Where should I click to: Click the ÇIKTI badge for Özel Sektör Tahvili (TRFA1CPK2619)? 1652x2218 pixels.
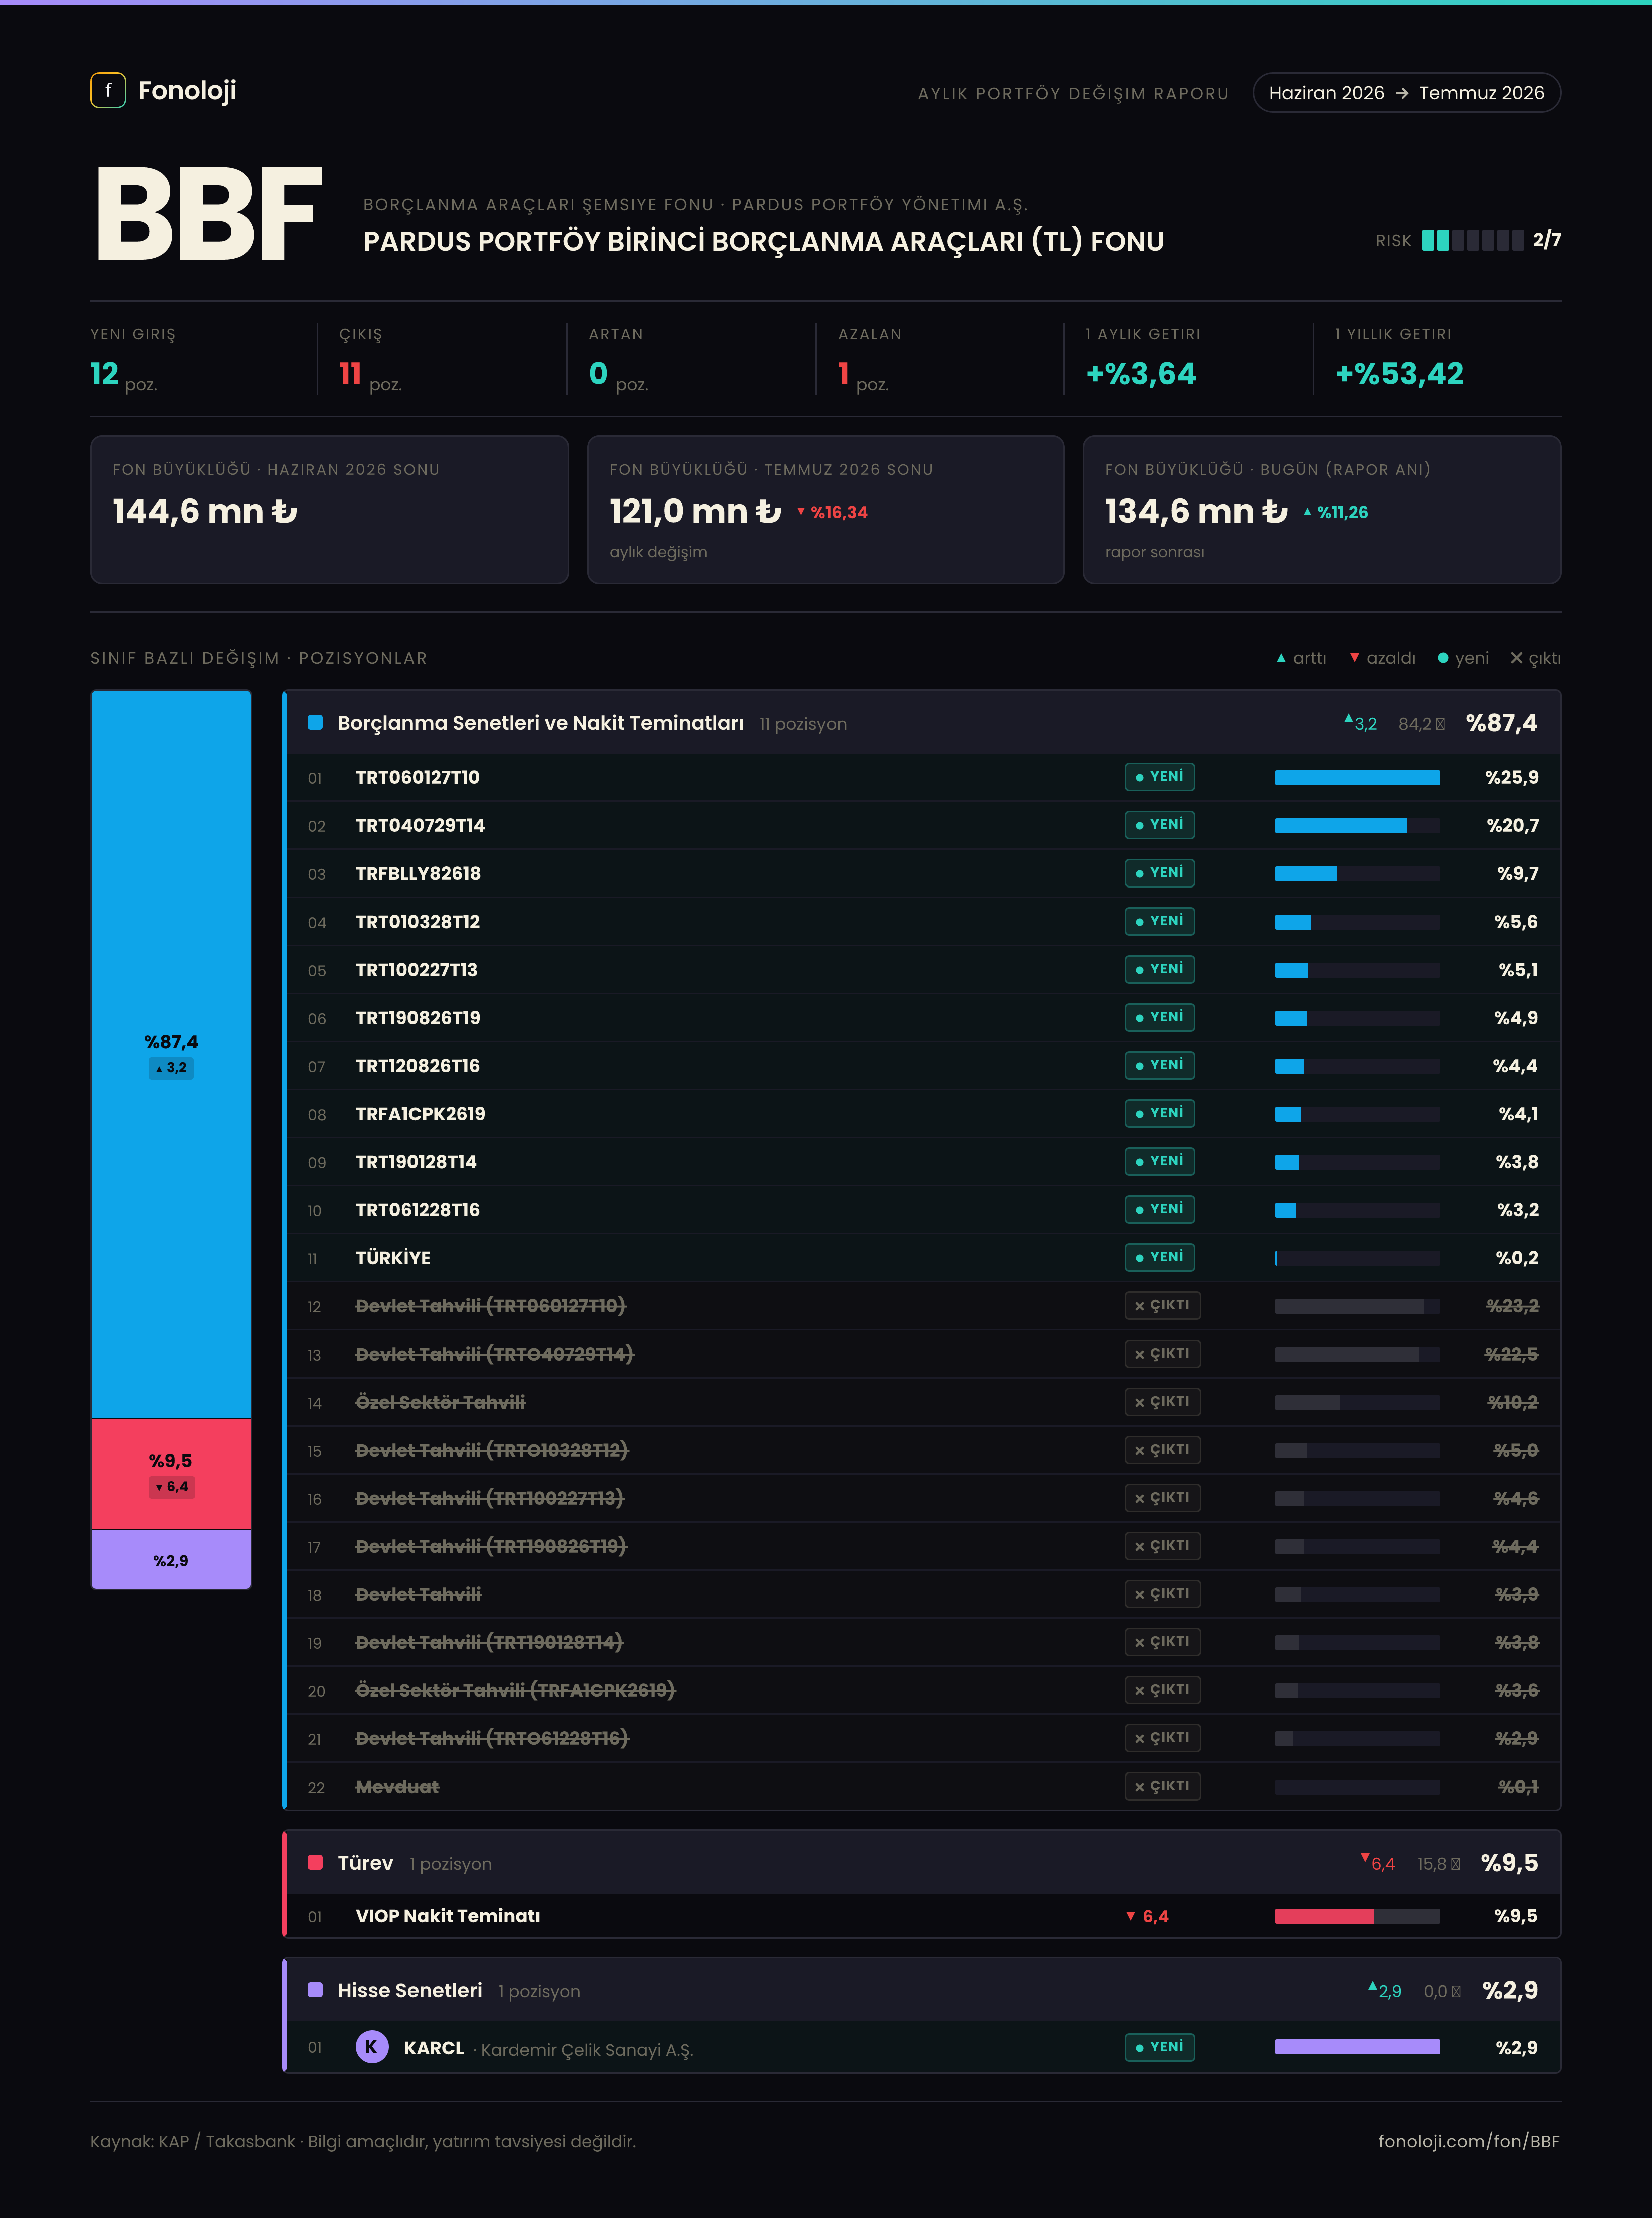pos(1162,1690)
